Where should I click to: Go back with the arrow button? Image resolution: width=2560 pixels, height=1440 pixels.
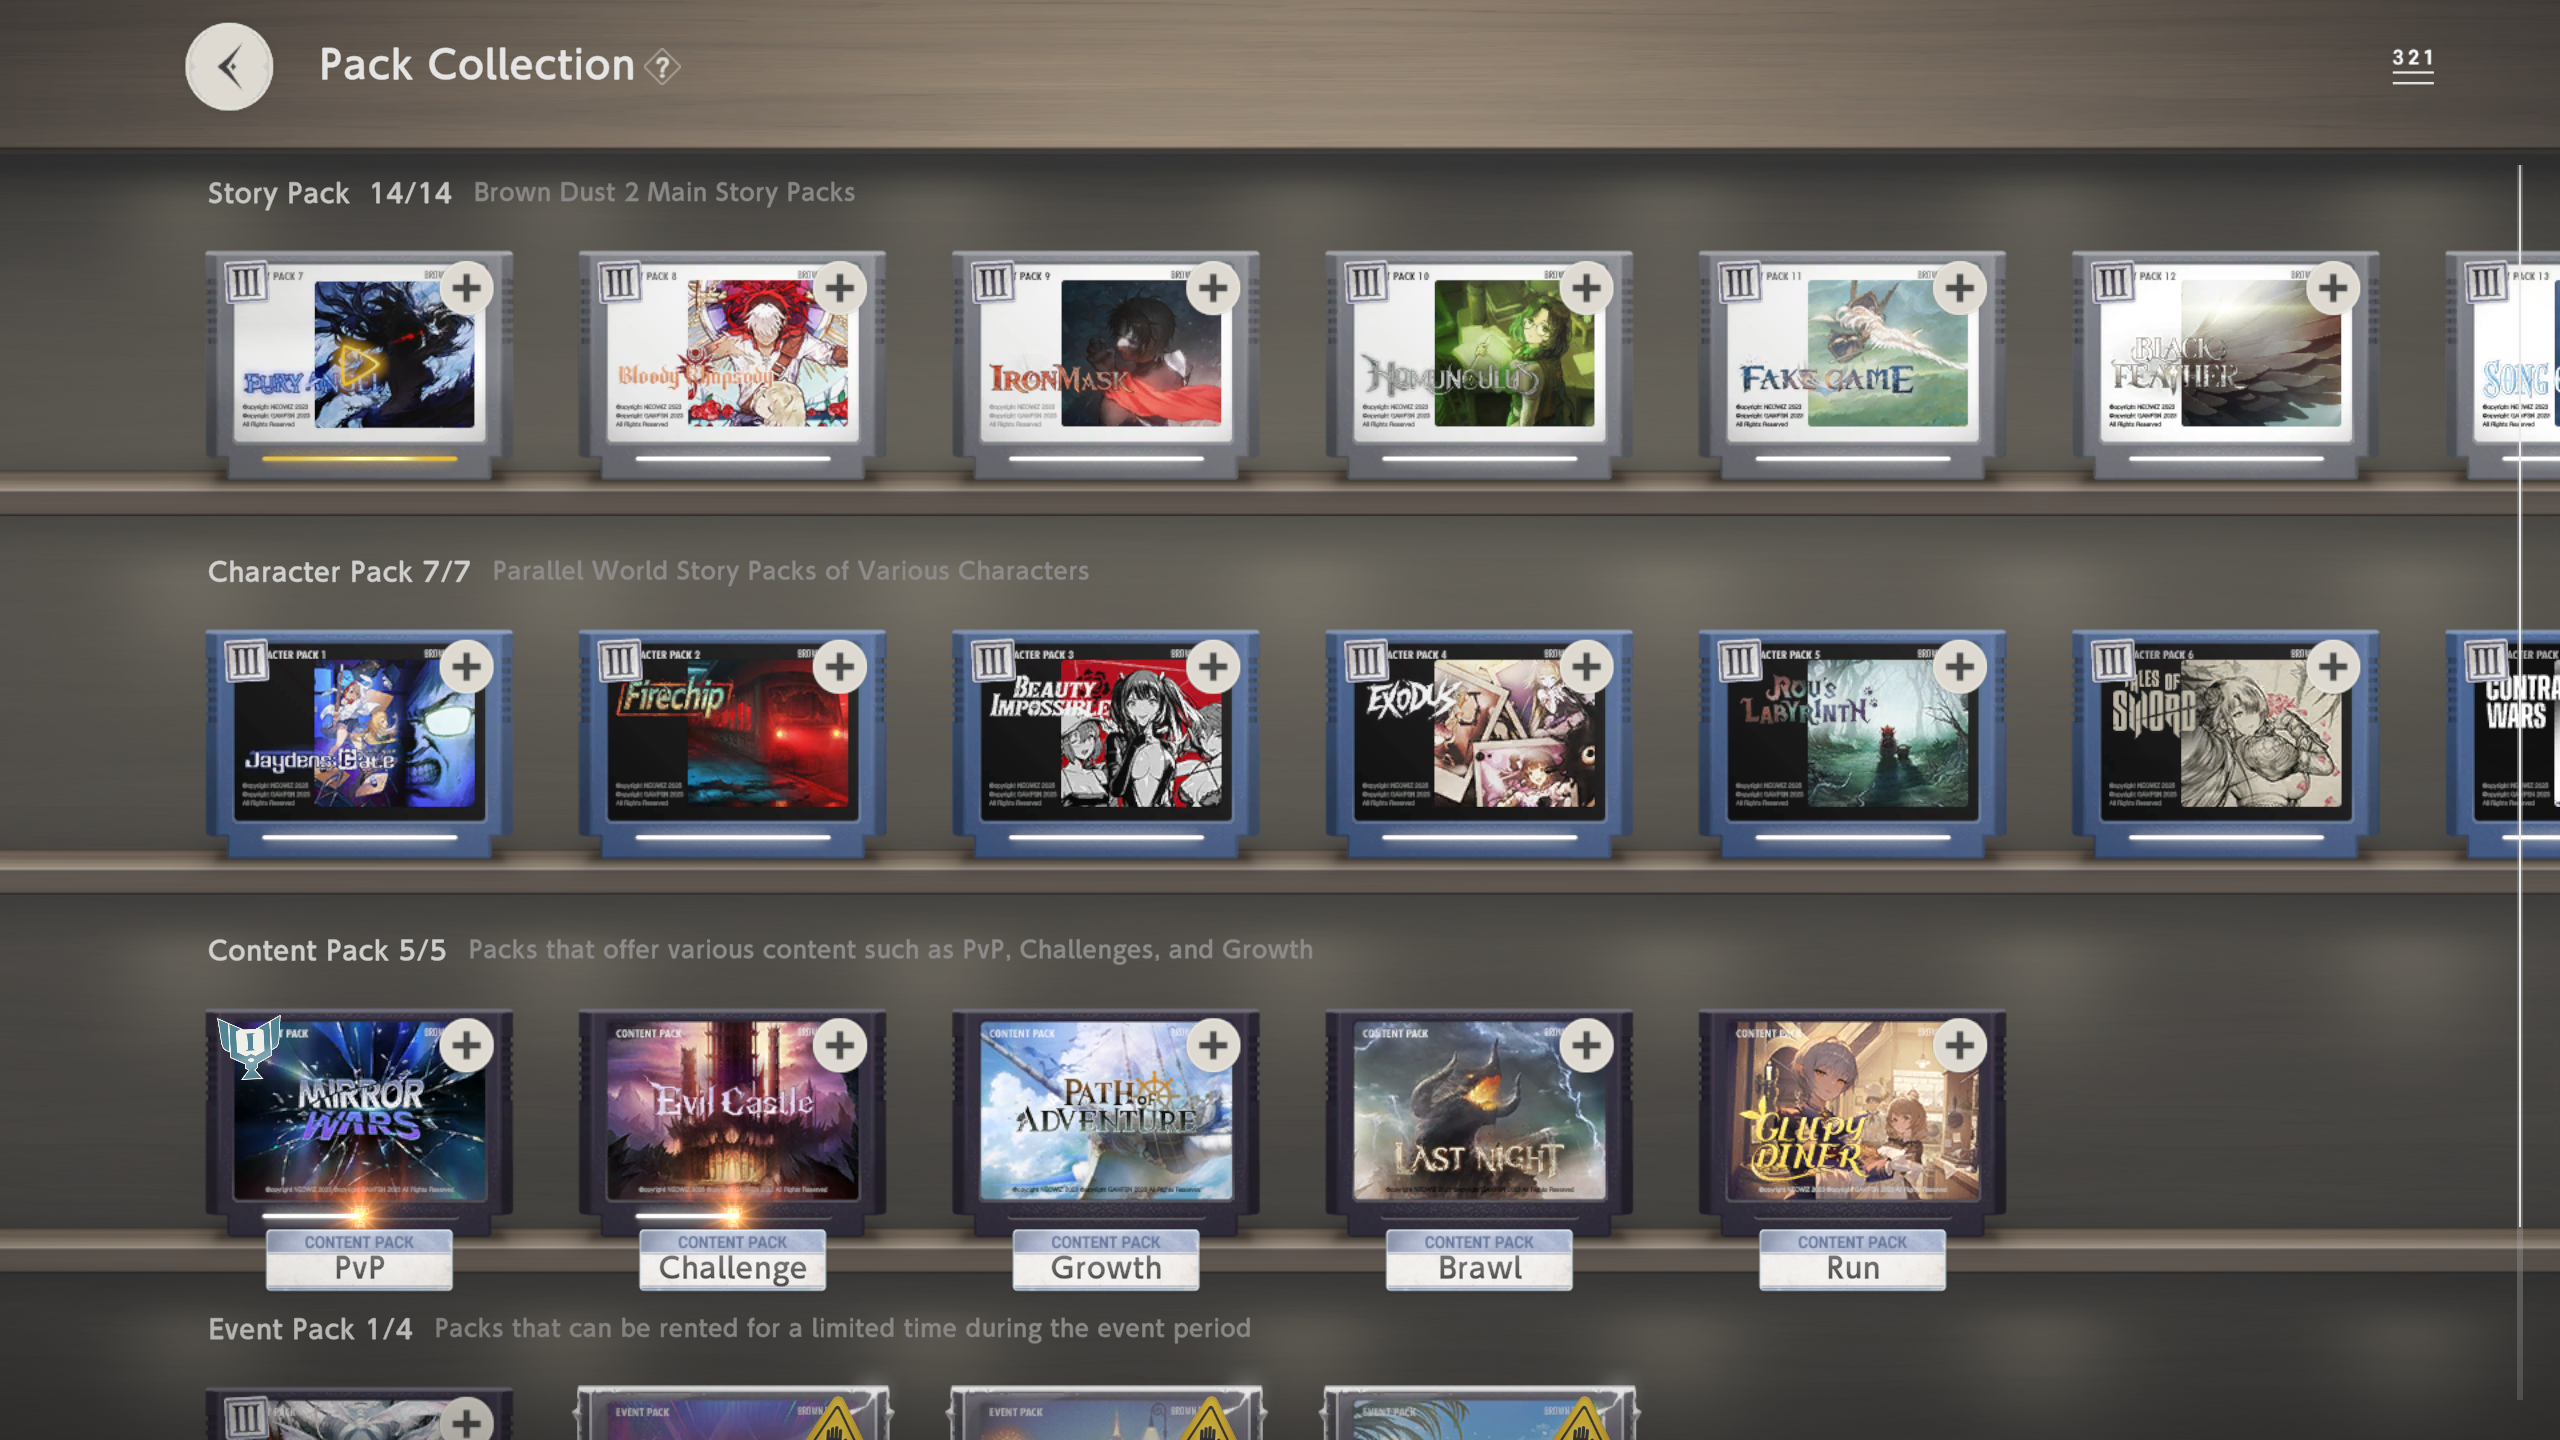click(x=229, y=67)
